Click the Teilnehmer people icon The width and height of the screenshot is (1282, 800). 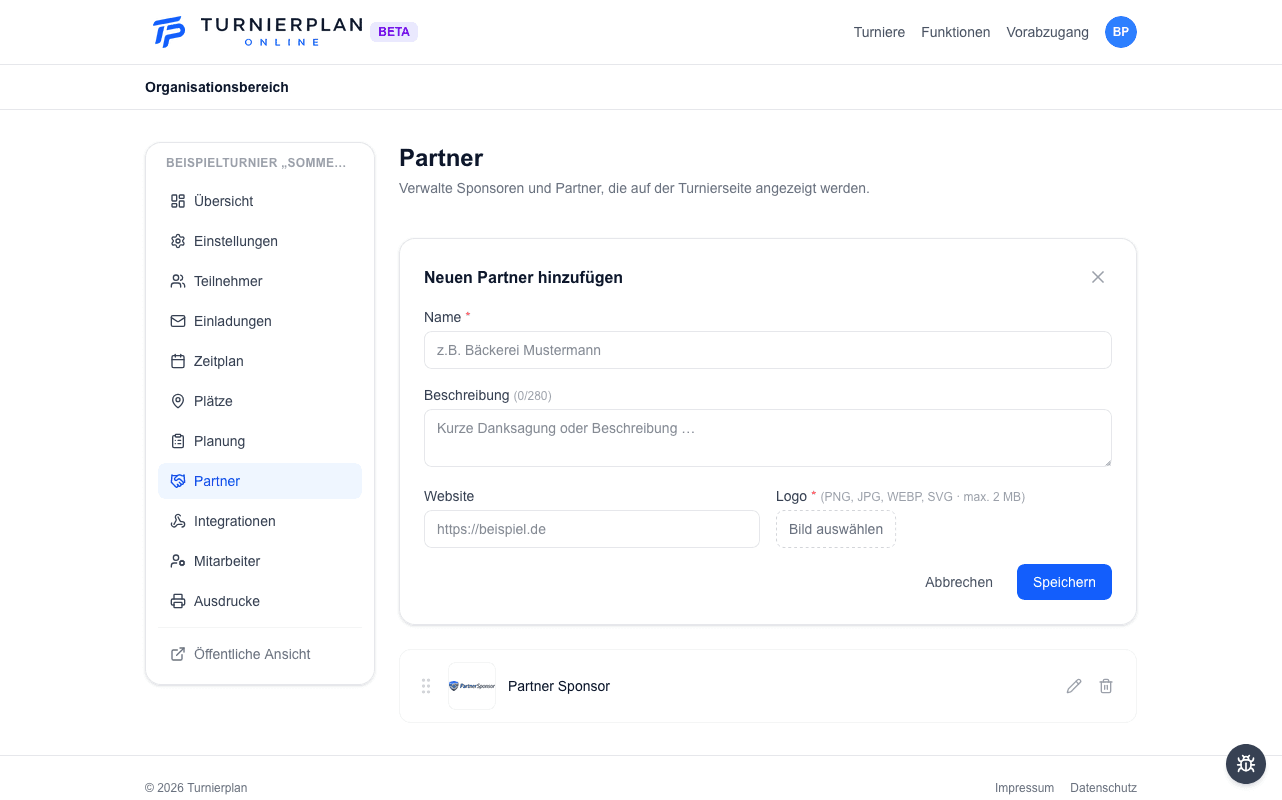click(x=178, y=281)
